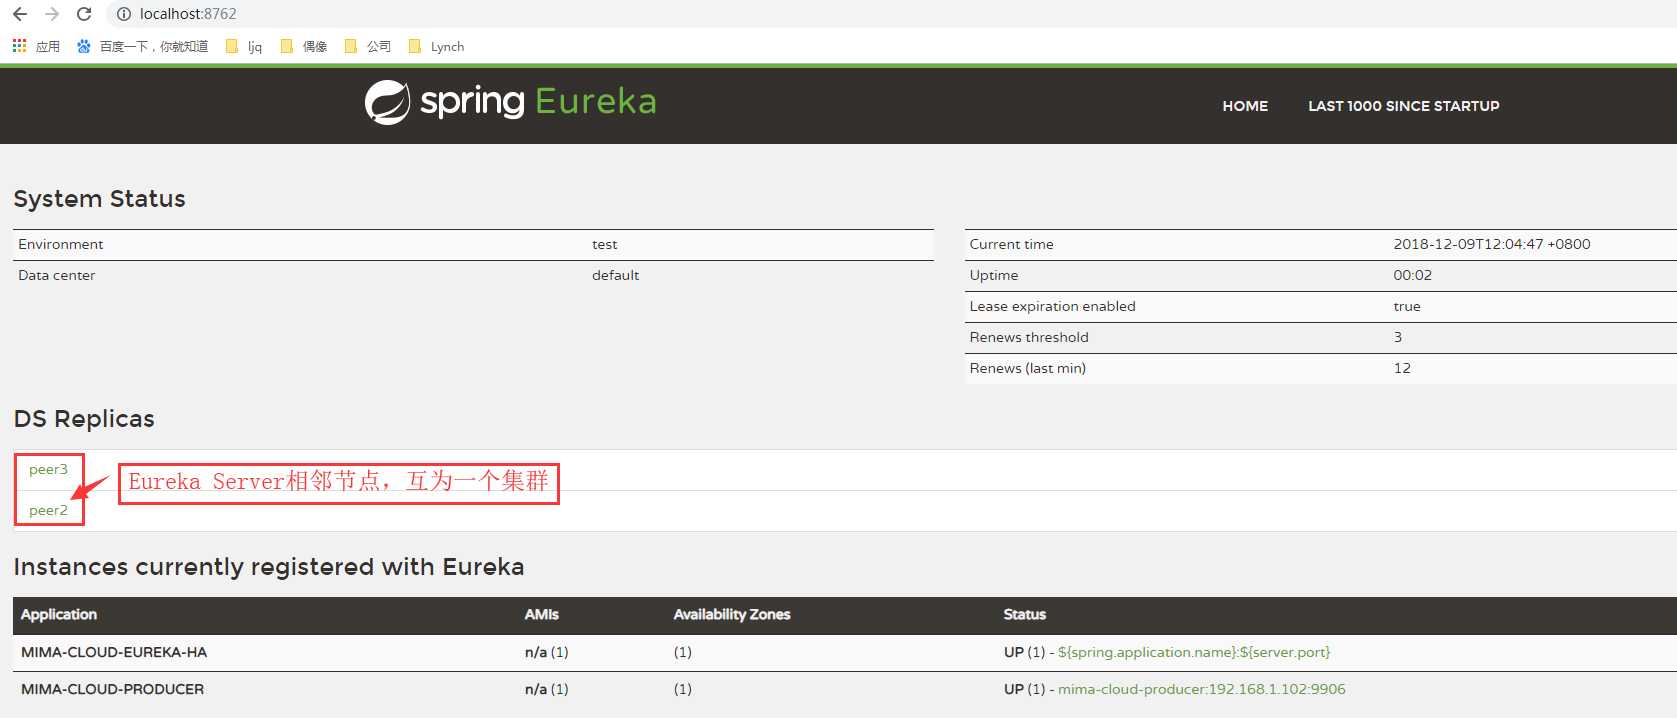Reload the page with refresh icon
This screenshot has width=1677, height=718.
[84, 14]
